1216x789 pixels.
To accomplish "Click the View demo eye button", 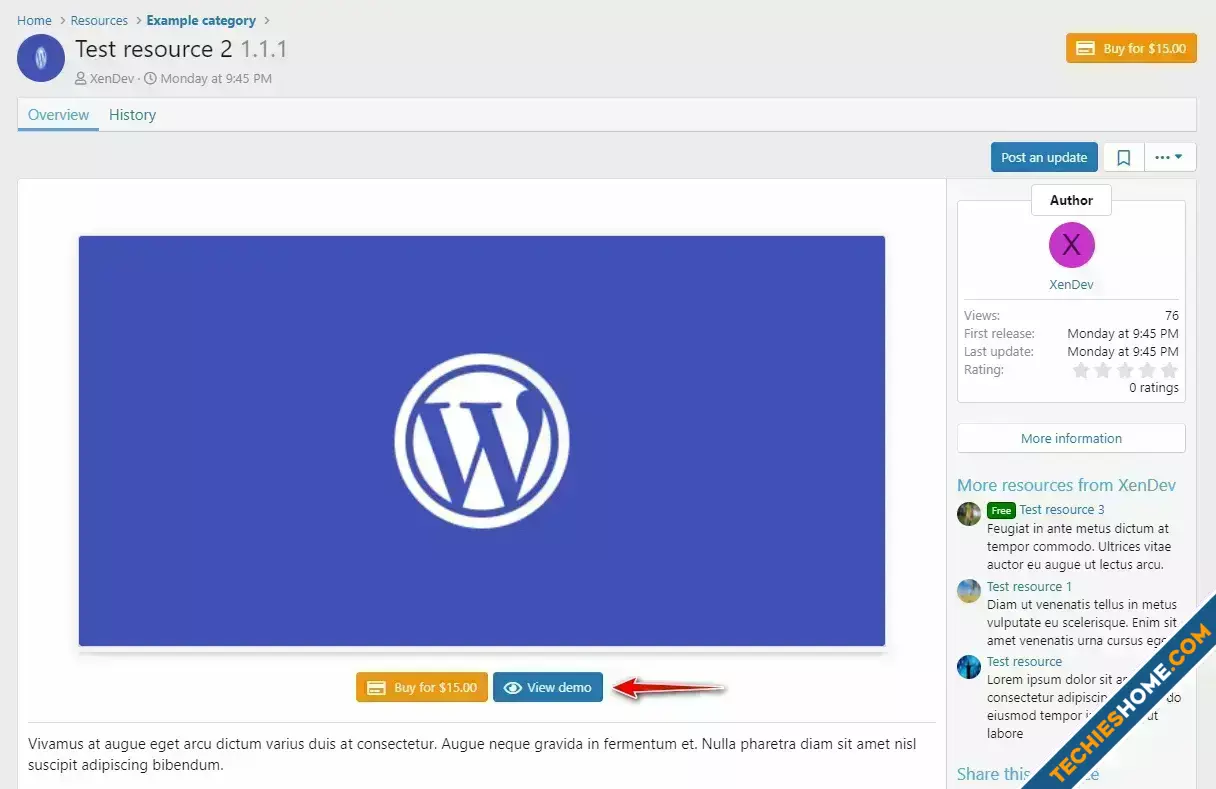I will point(548,687).
